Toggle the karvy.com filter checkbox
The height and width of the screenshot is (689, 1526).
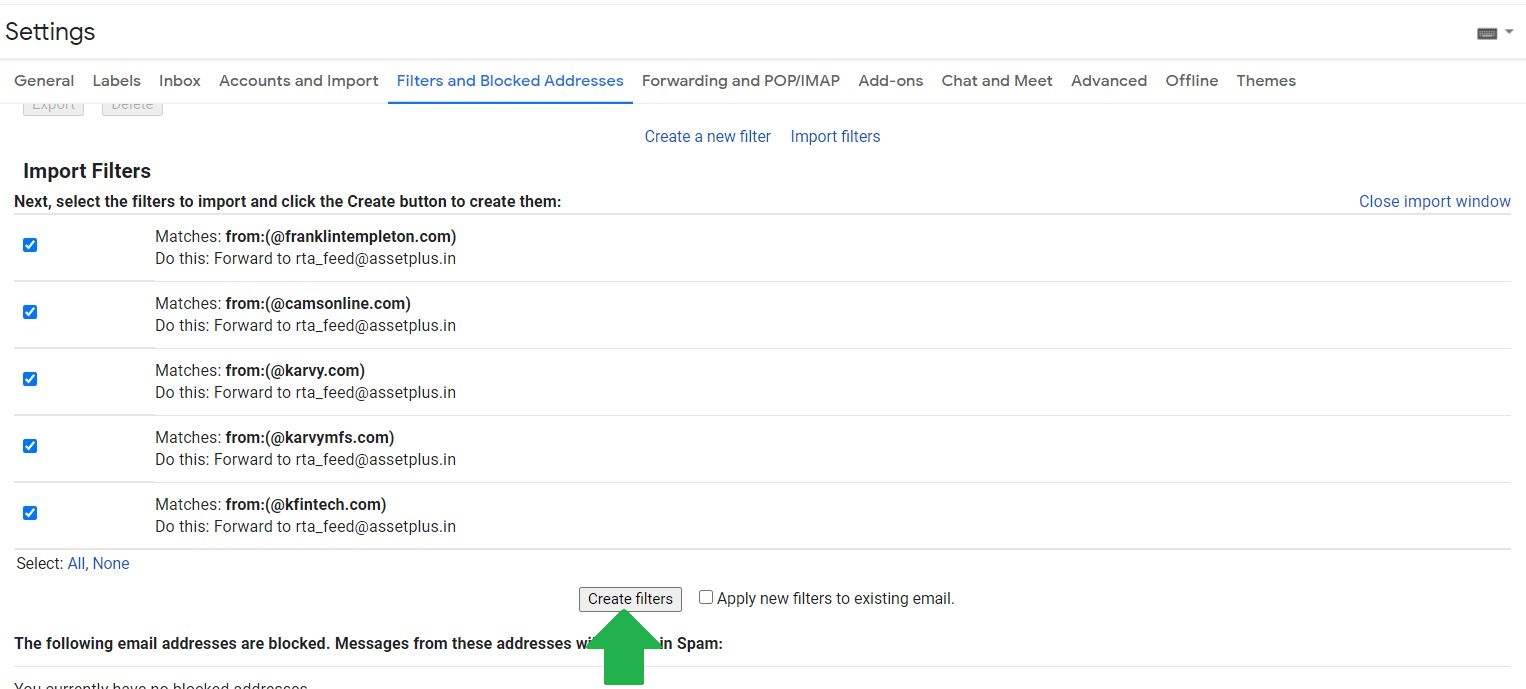tap(30, 379)
